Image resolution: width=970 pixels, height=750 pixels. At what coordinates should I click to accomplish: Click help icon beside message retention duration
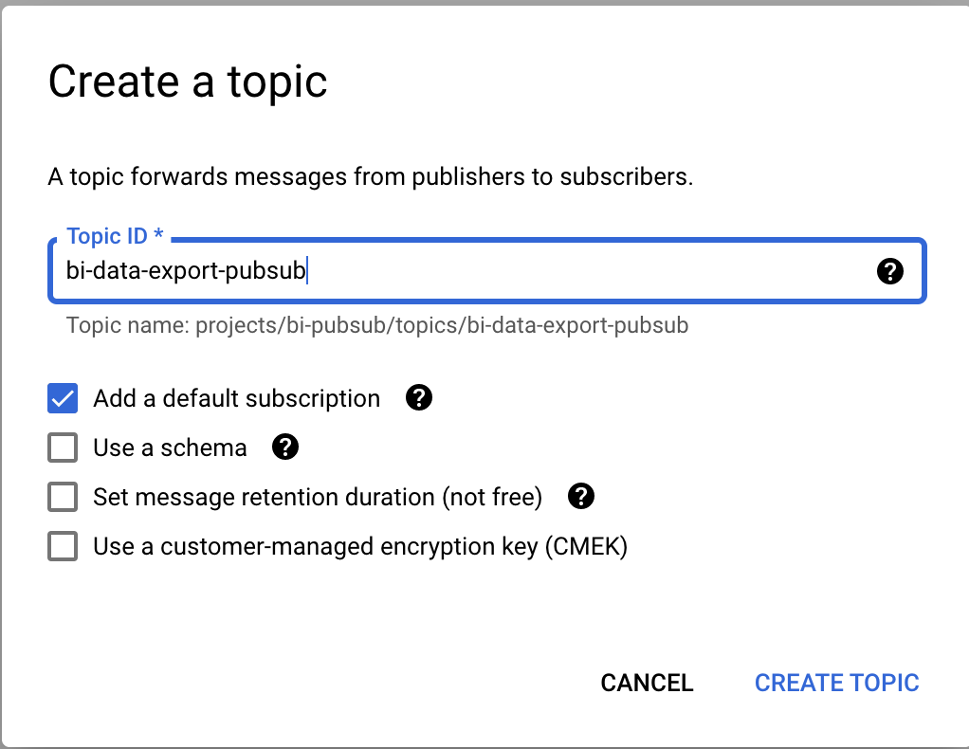coord(581,496)
